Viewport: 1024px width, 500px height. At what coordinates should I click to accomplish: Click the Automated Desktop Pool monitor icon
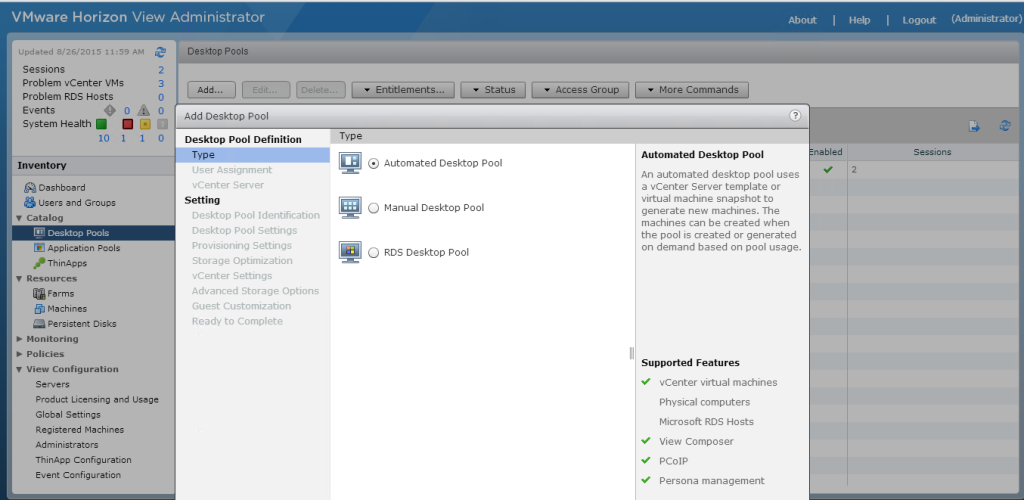(x=350, y=163)
